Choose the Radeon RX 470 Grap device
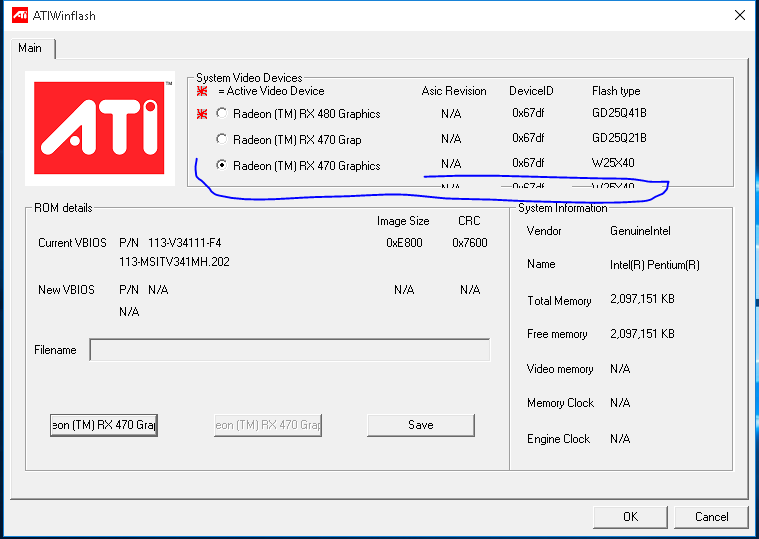The height and width of the screenshot is (539, 759). pyautogui.click(x=222, y=140)
